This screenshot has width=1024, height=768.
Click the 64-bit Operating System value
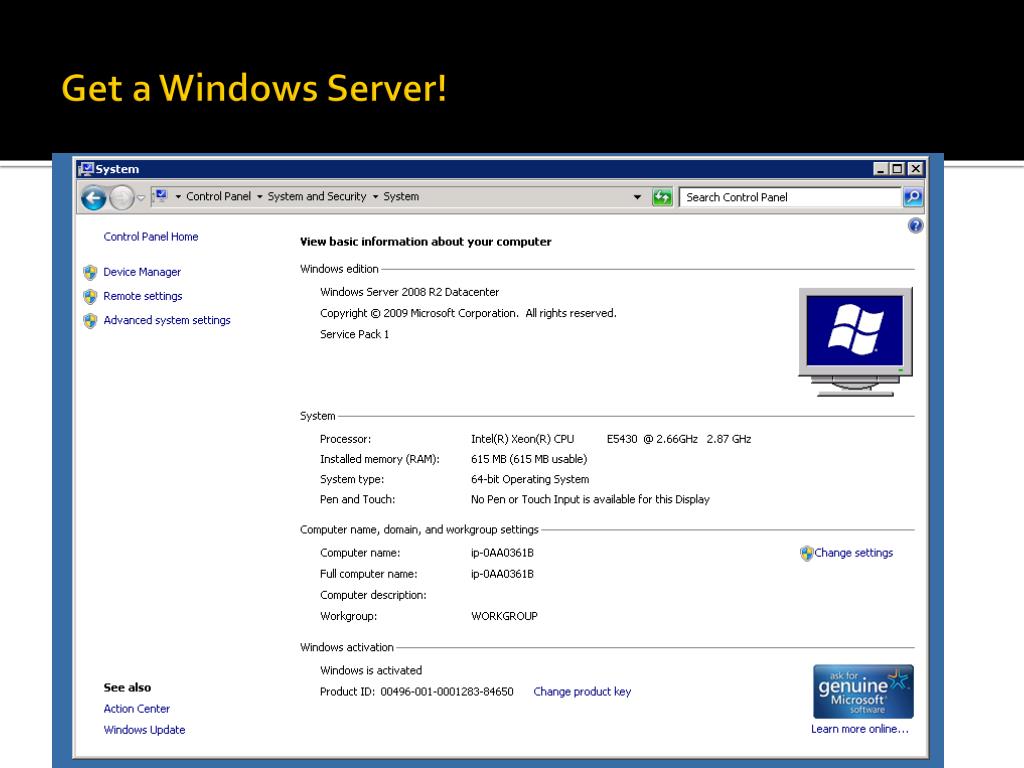pos(530,479)
